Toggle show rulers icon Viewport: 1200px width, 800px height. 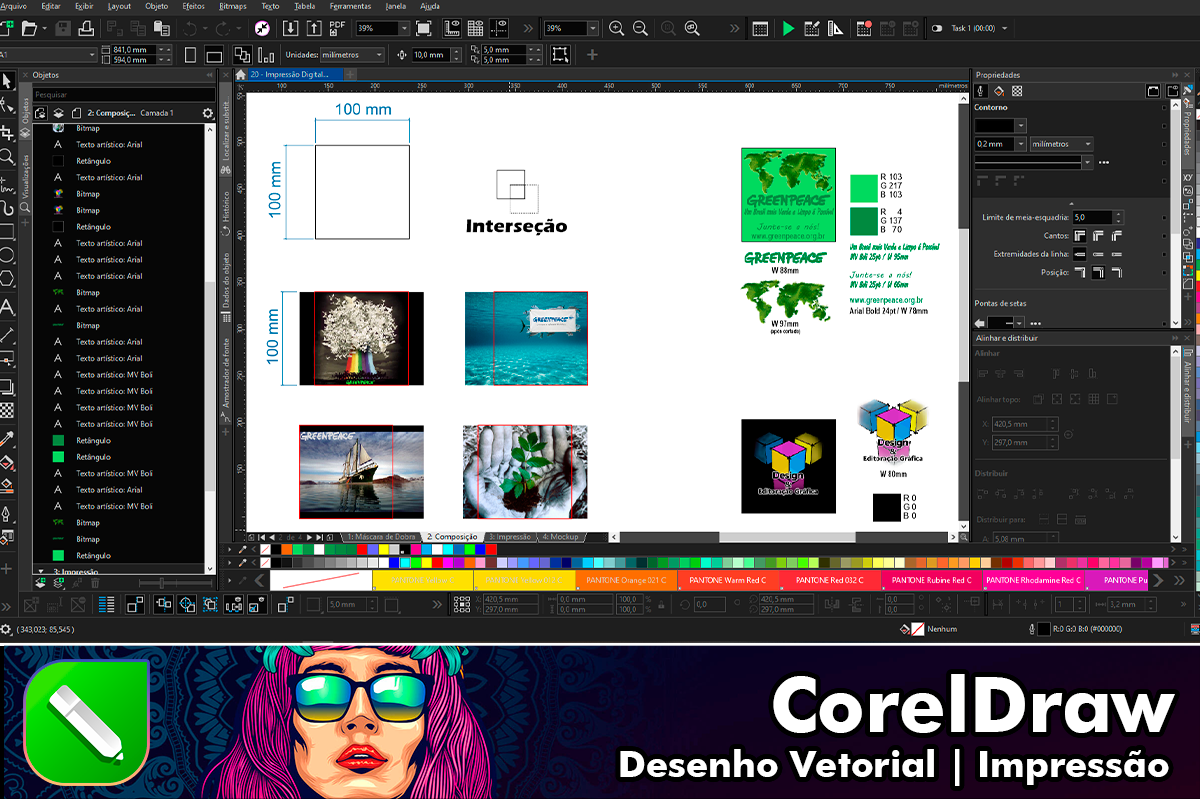click(452, 28)
